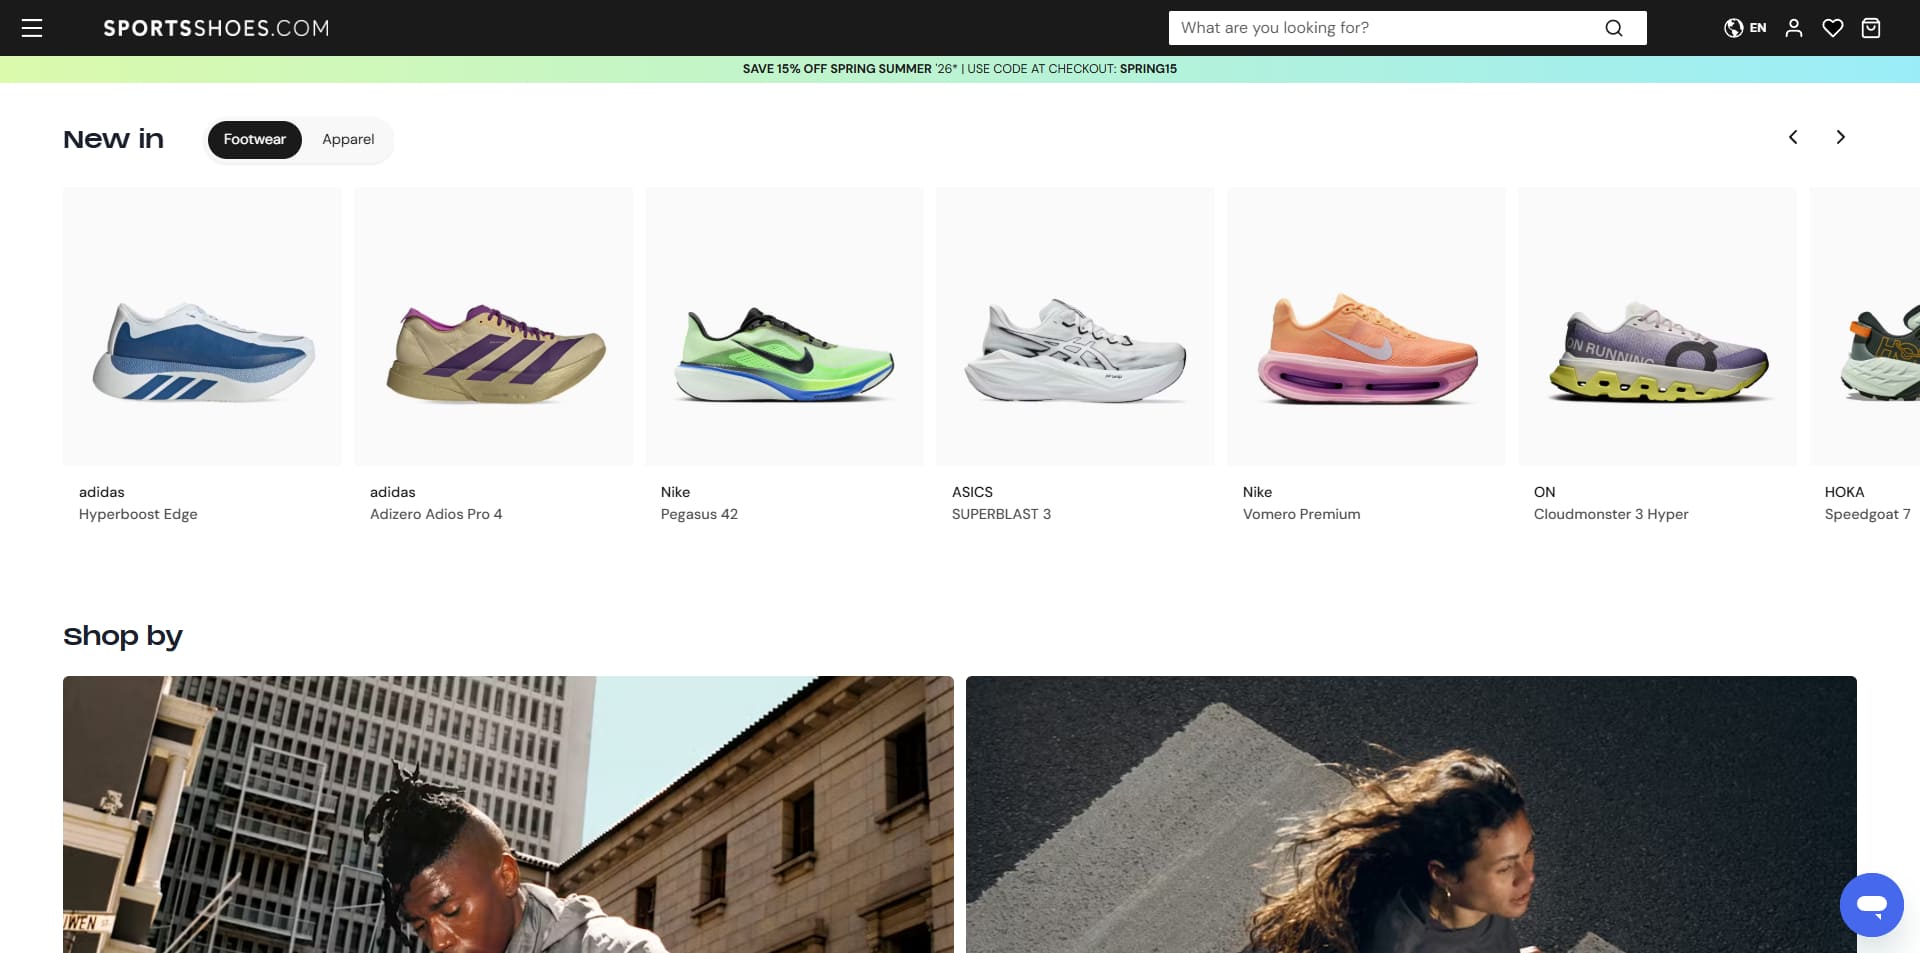1920x953 pixels.
Task: Open adidas Adizero Adios Pro 4 image
Action: click(x=493, y=326)
